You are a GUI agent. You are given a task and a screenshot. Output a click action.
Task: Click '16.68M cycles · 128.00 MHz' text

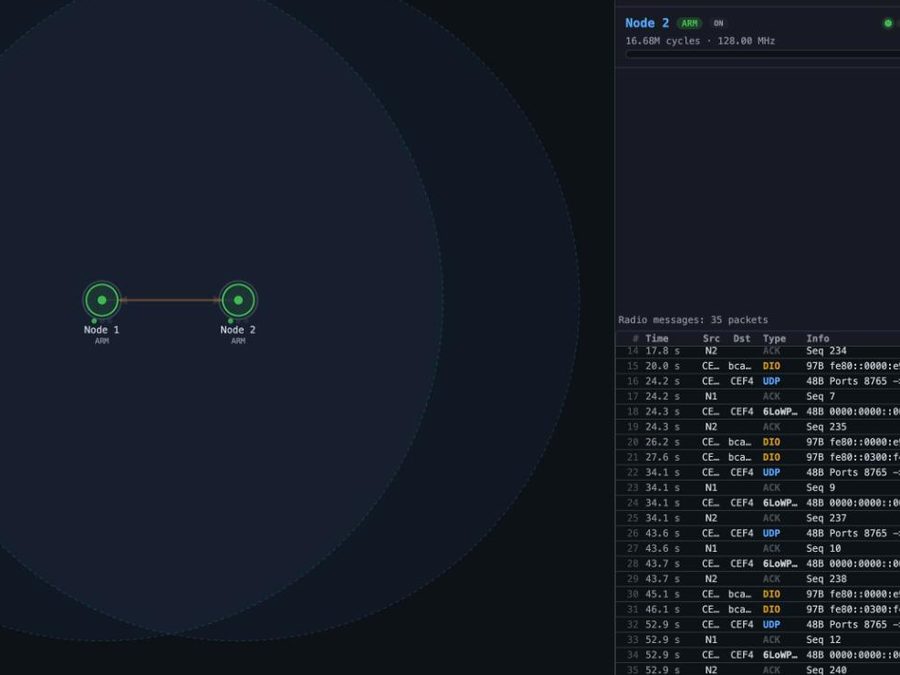[700, 41]
